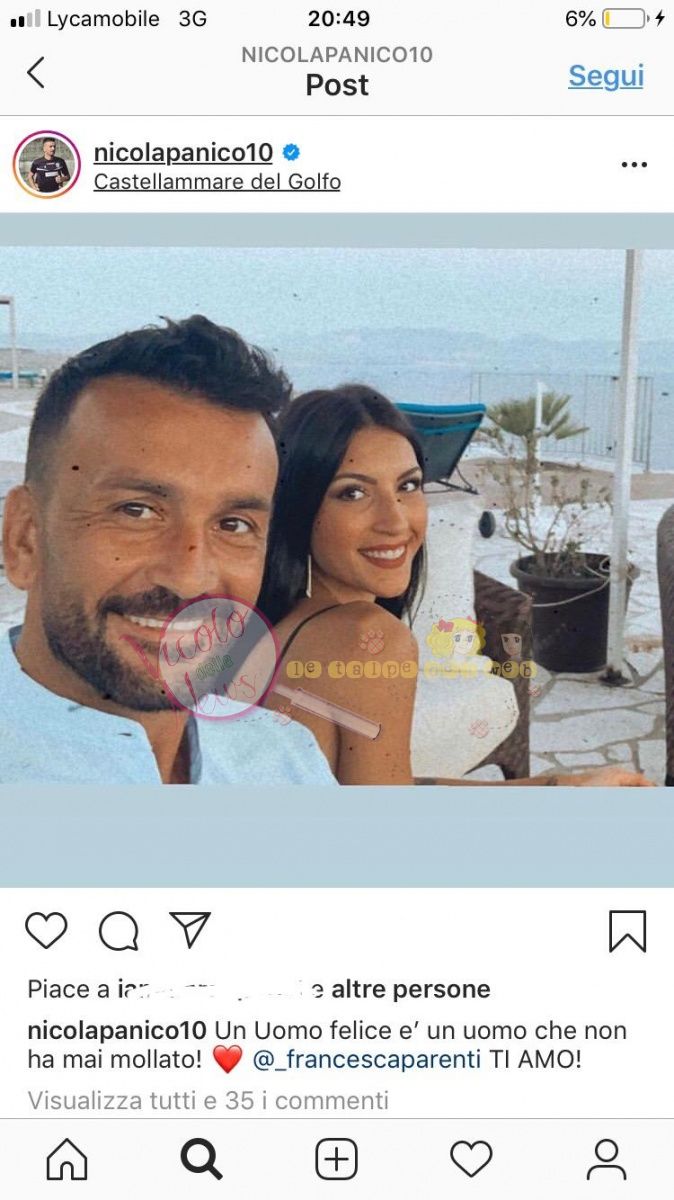Go to Home tab icon
The width and height of the screenshot is (674, 1200).
coord(67,1160)
